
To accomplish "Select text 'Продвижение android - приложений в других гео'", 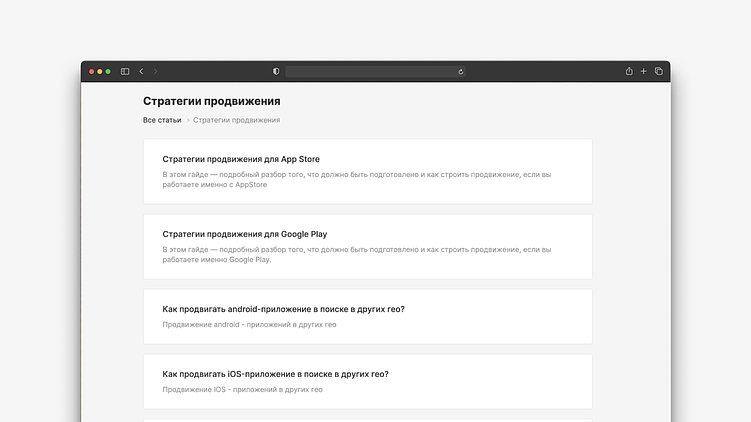I will point(249,324).
